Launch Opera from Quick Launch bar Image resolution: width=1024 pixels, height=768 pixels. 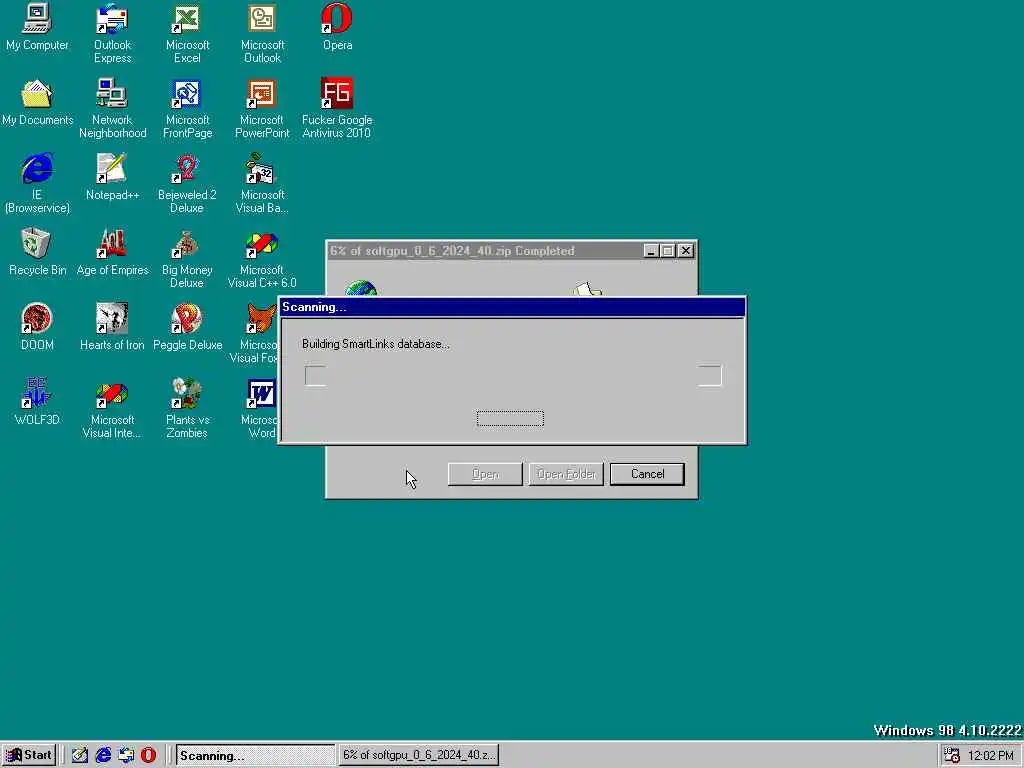coord(149,755)
